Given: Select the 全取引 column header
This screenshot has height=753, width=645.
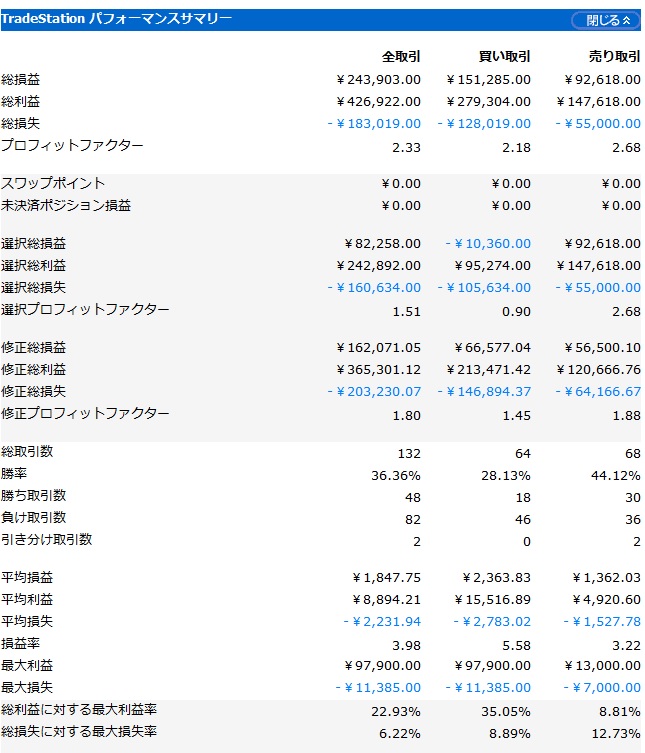Looking at the screenshot, I should coord(401,57).
